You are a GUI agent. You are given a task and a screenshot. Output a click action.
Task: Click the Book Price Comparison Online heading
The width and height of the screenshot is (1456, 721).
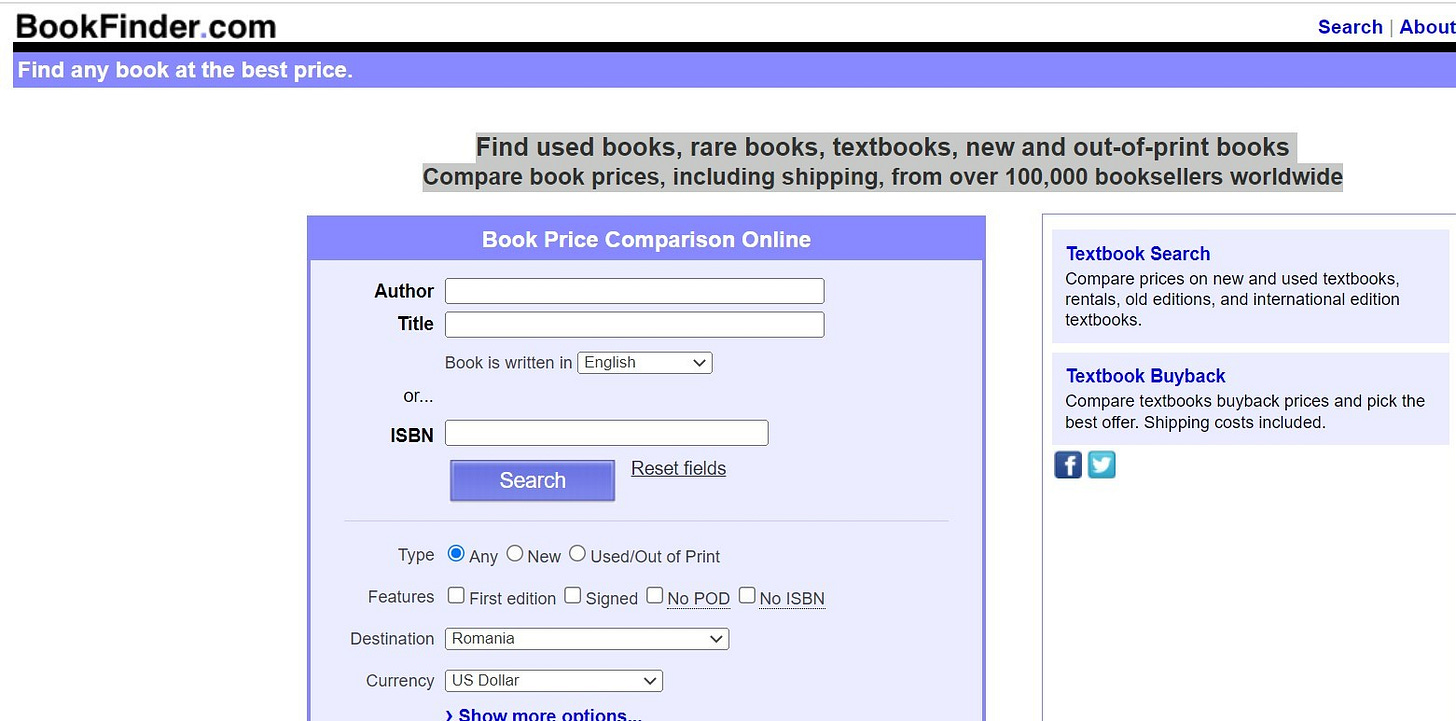click(646, 240)
